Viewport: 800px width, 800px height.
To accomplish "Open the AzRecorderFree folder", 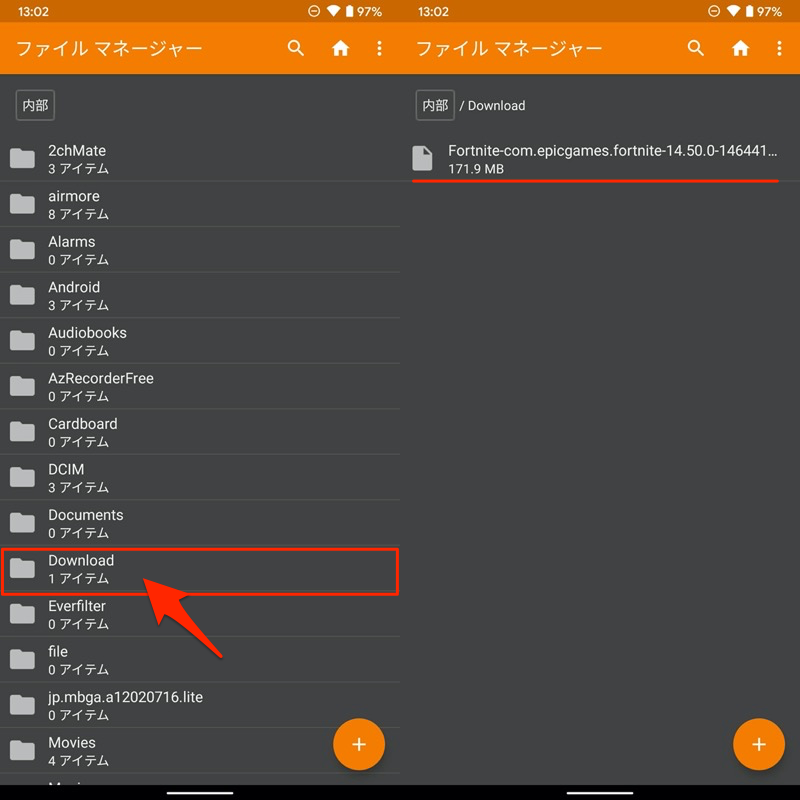I will tap(200, 387).
